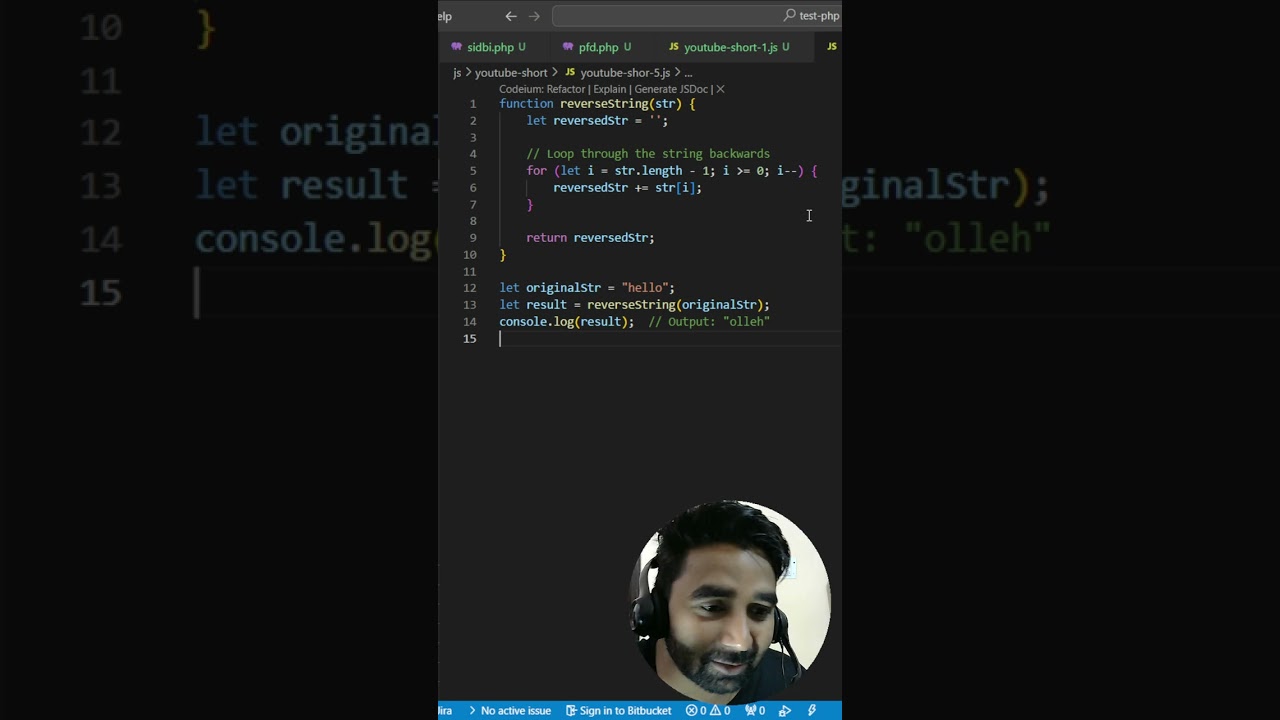Go back using the left arrow

tap(511, 16)
